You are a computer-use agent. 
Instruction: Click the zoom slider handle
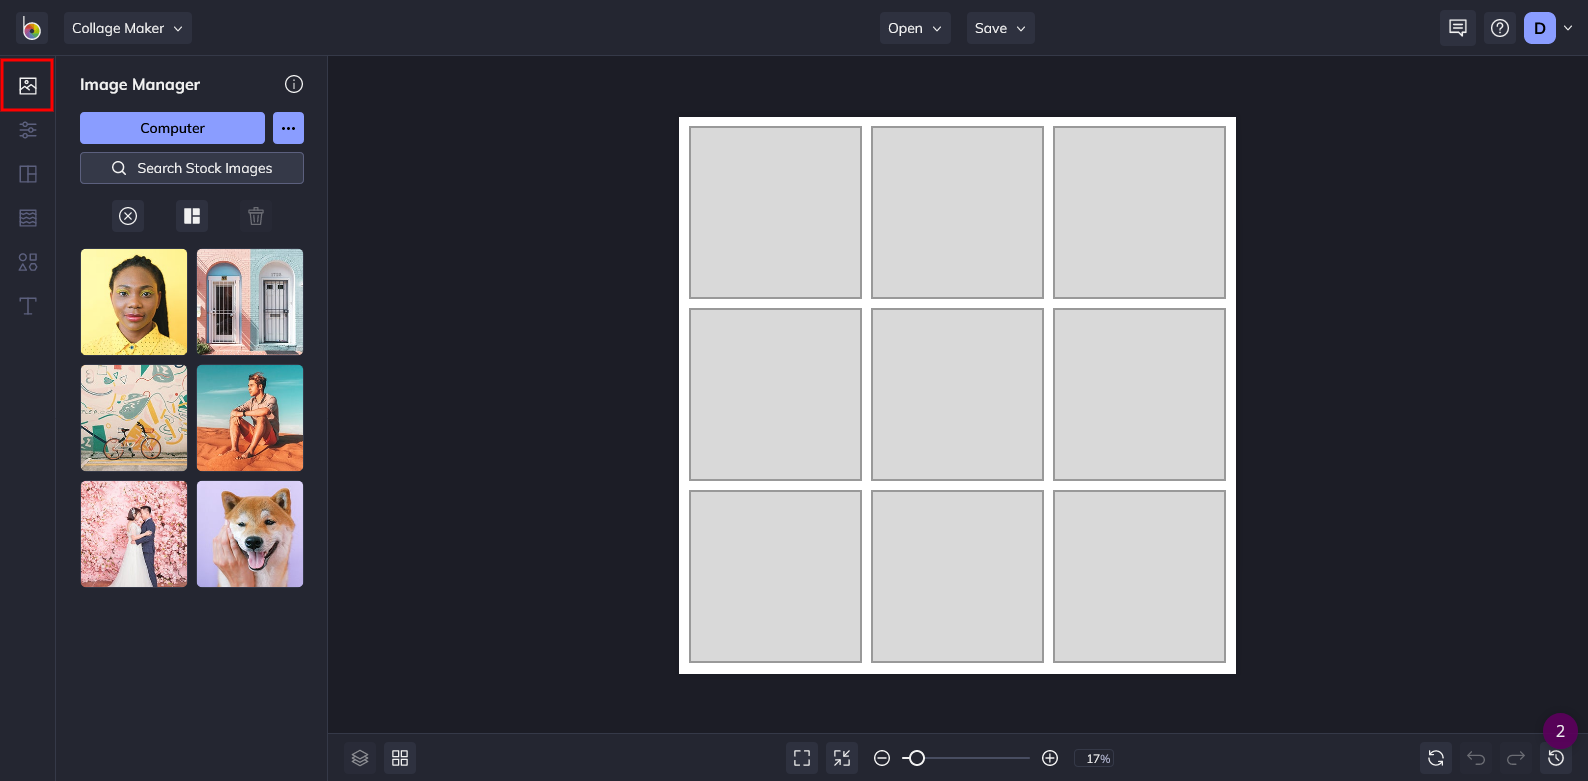916,758
